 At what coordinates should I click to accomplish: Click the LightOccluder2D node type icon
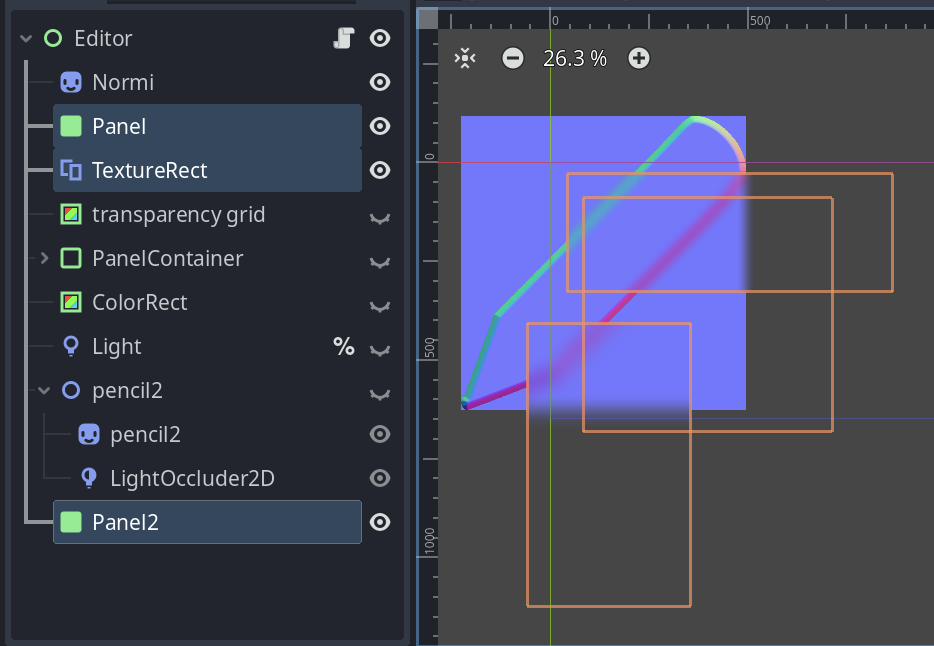88,478
